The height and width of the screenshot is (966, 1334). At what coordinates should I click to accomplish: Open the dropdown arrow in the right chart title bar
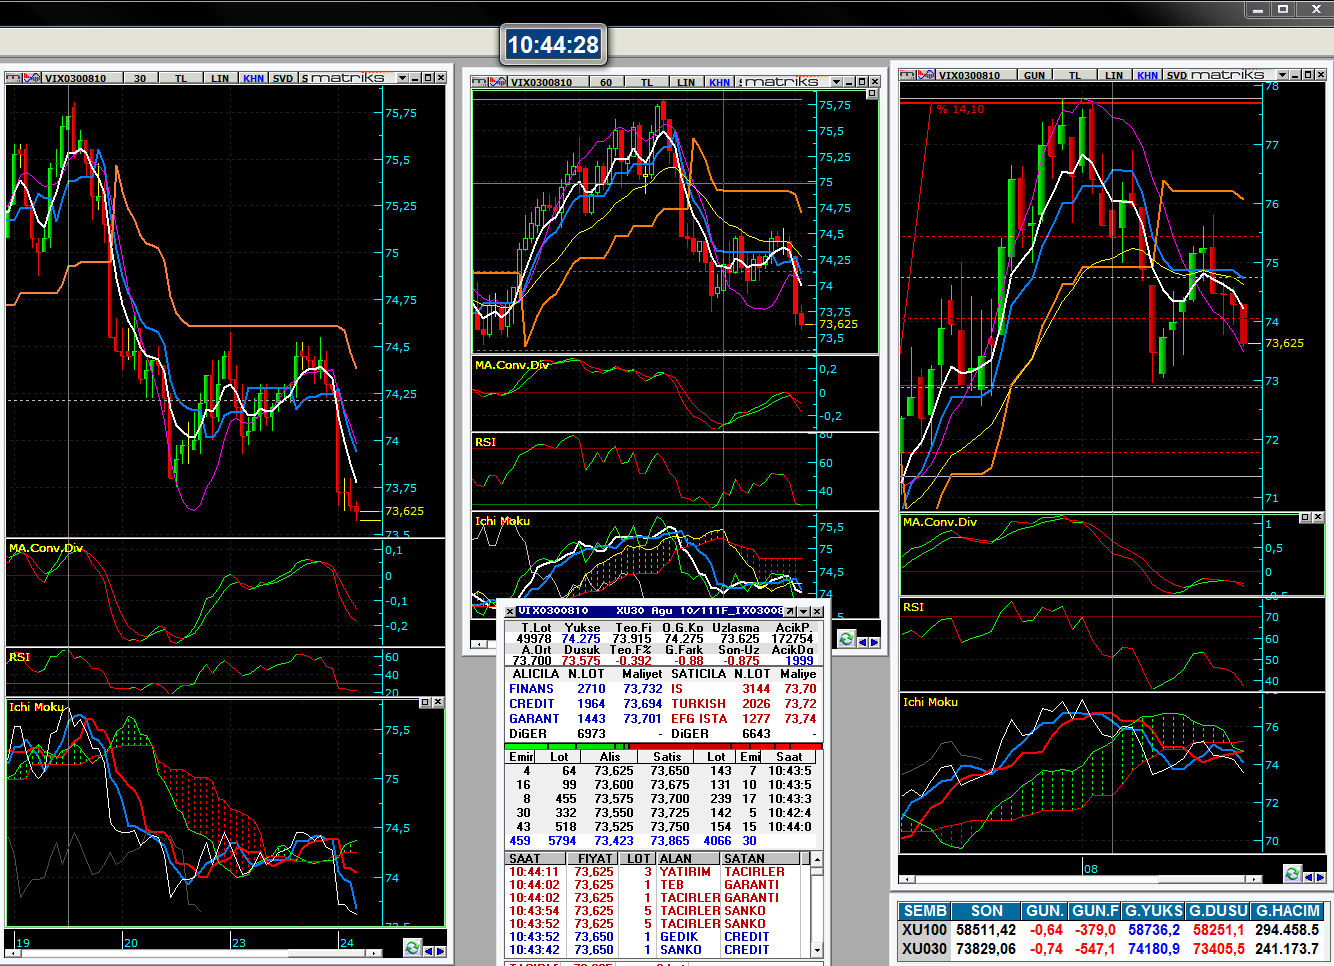tap(1282, 75)
